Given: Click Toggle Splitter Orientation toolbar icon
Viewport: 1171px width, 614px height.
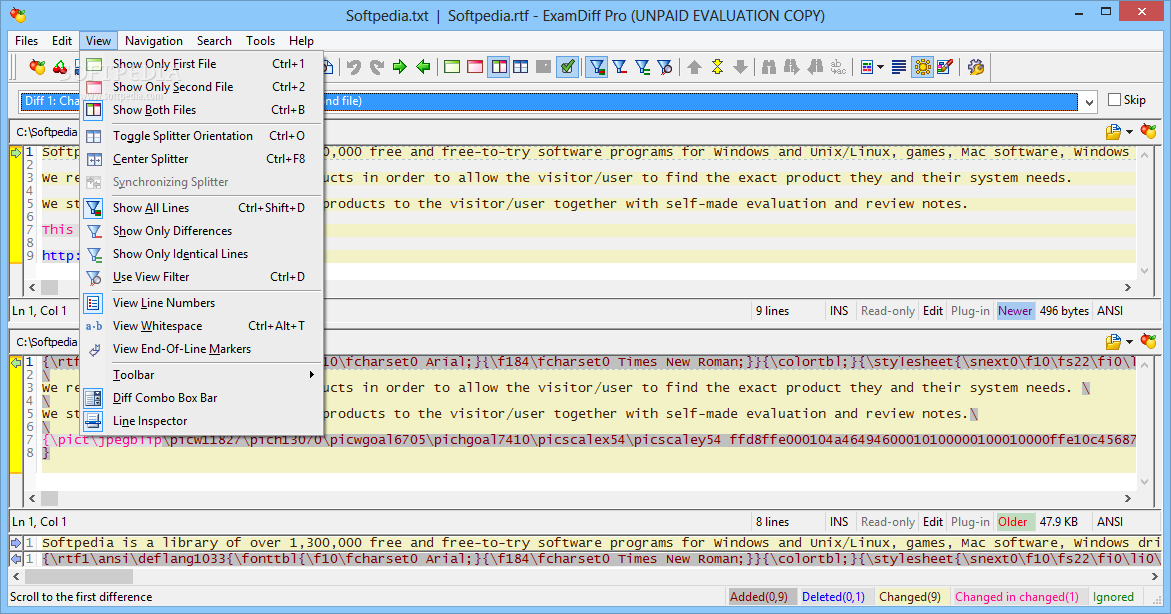Looking at the screenshot, I should (521, 67).
